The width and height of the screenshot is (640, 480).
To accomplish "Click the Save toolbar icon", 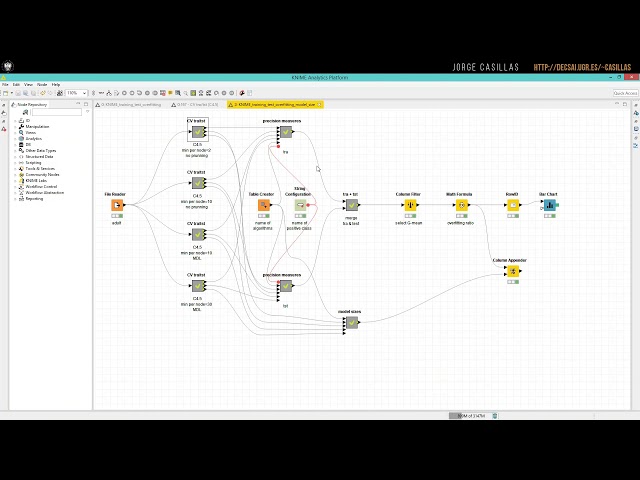I will pos(18,93).
